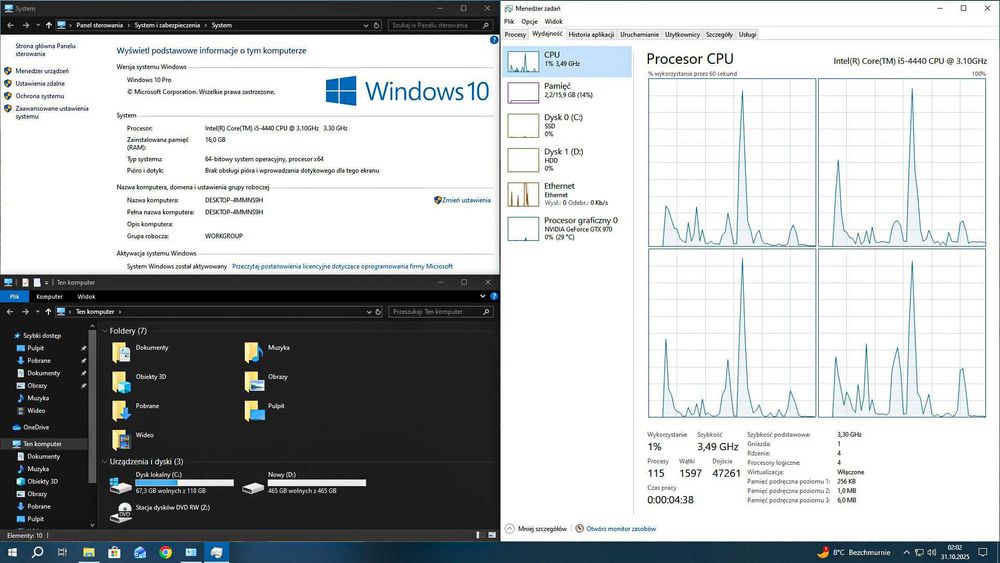The height and width of the screenshot is (563, 1000).
Task: Go up one level in Ten komputer window
Action: pos(48,312)
